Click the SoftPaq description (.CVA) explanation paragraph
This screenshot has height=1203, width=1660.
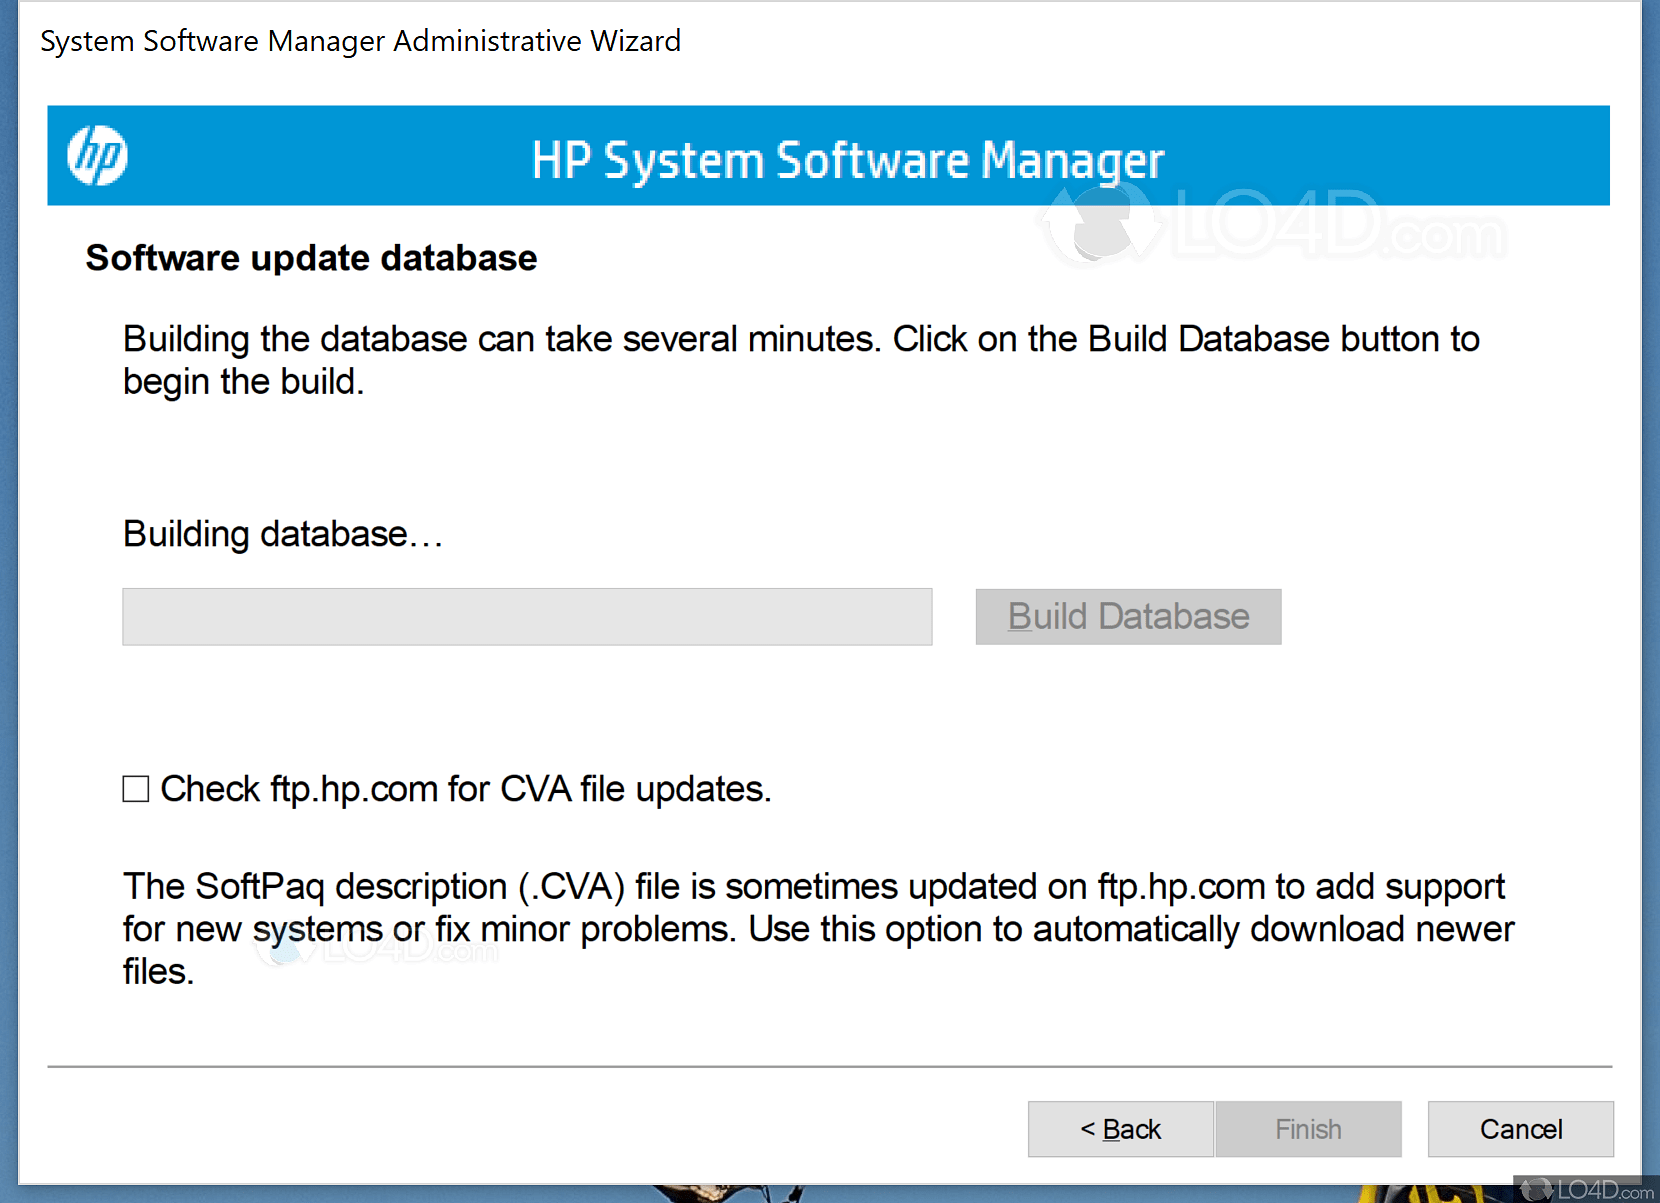tap(818, 929)
